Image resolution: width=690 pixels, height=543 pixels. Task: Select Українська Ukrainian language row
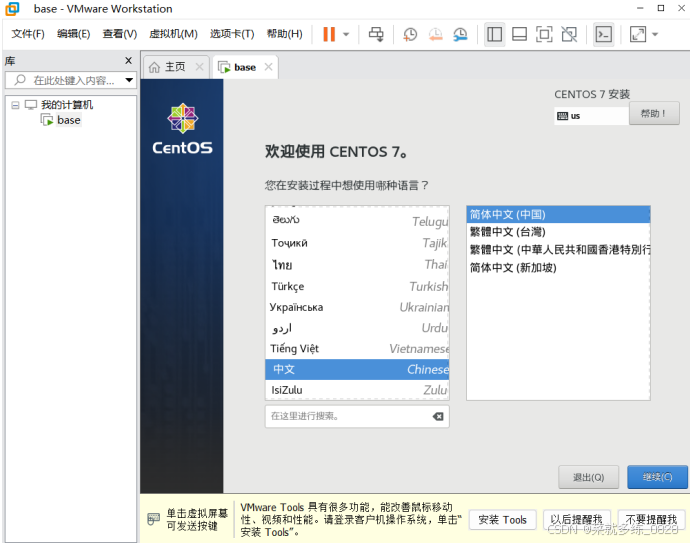coord(357,307)
